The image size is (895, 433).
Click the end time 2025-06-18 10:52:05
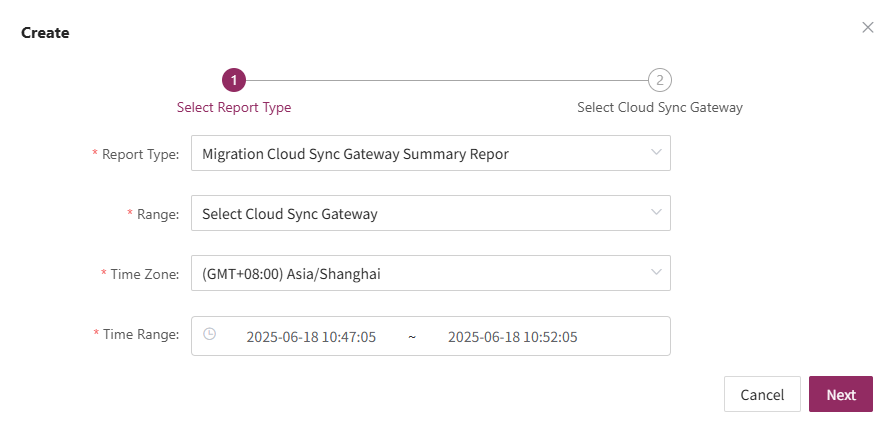click(x=513, y=337)
